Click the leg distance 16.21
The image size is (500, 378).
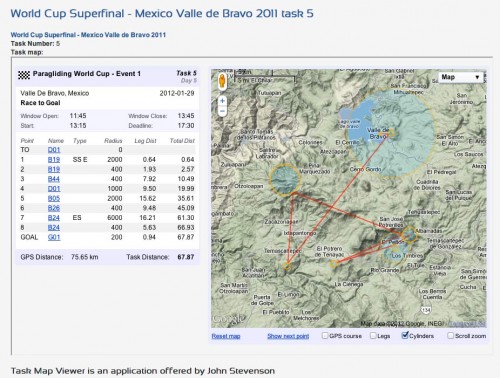[147, 218]
